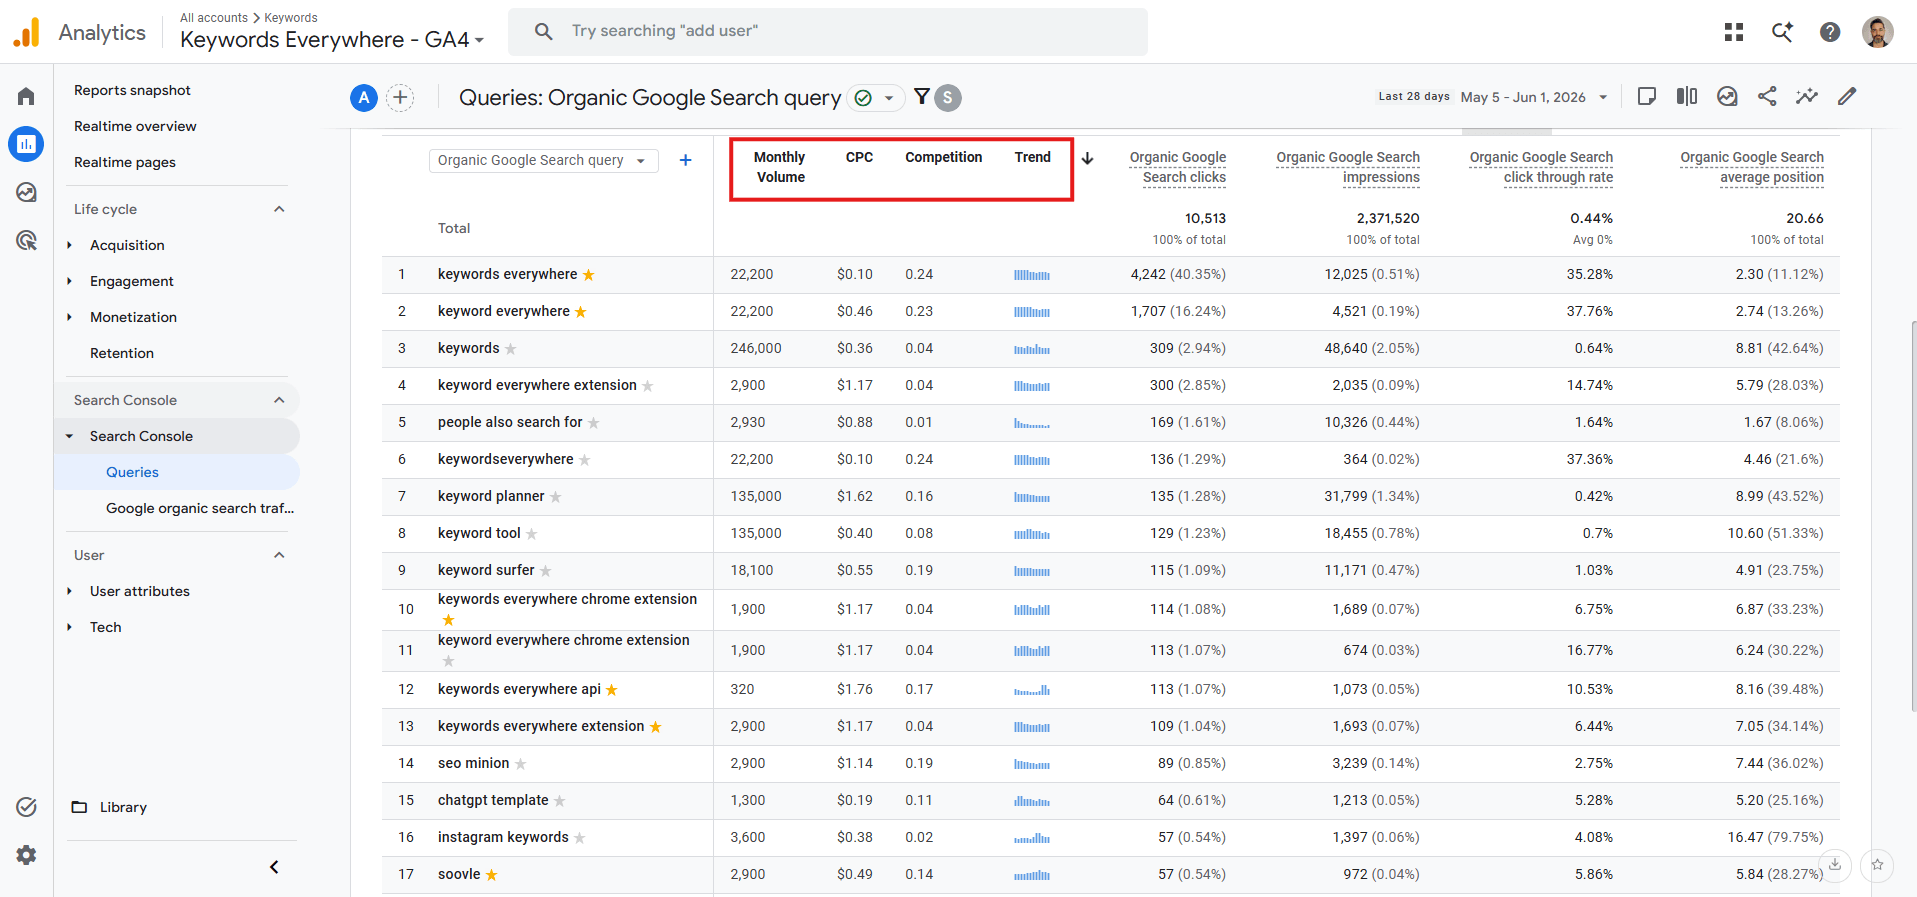This screenshot has height=897, width=1917.
Task: Click the edit comparisons columns icon
Action: 1687,96
